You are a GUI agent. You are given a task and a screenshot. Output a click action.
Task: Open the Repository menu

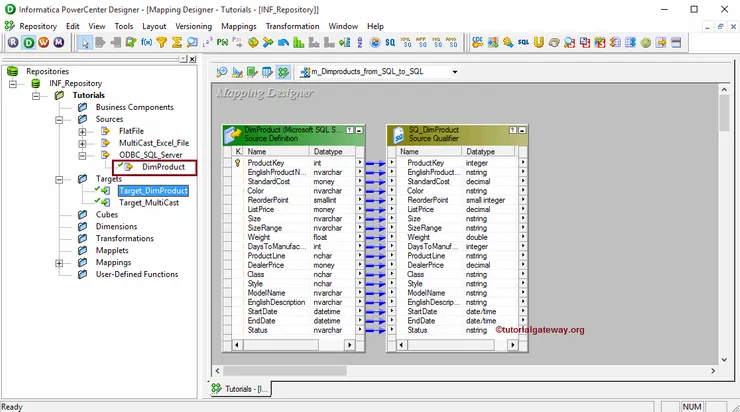coord(38,26)
